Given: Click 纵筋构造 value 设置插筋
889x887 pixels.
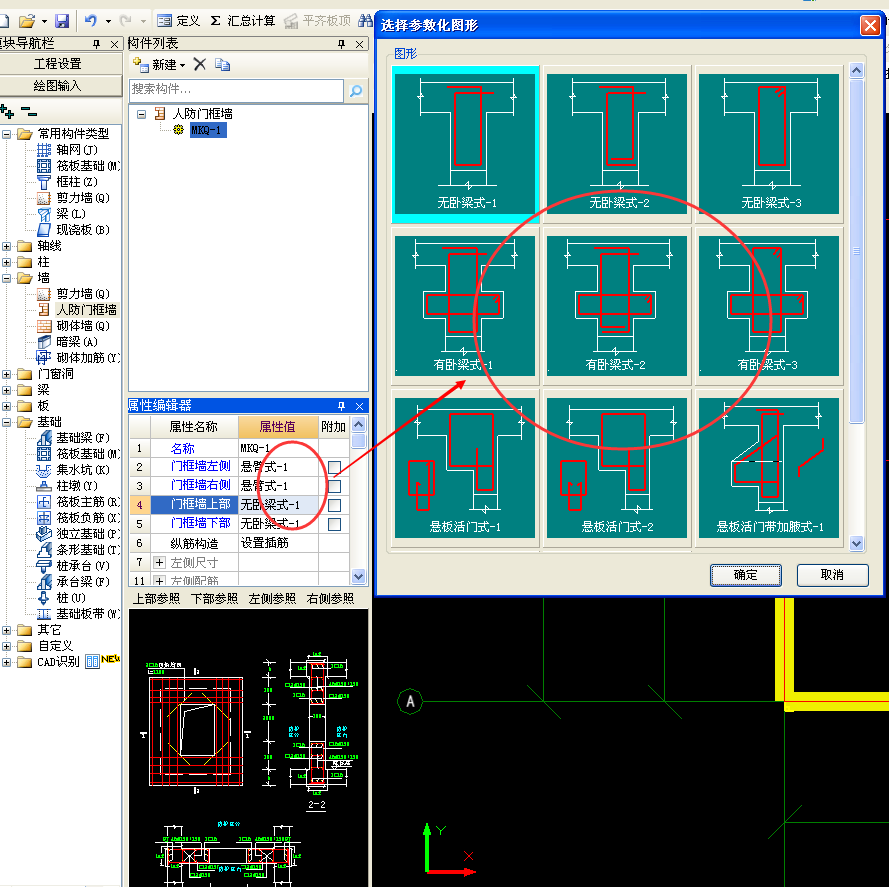Looking at the screenshot, I should tap(278, 543).
